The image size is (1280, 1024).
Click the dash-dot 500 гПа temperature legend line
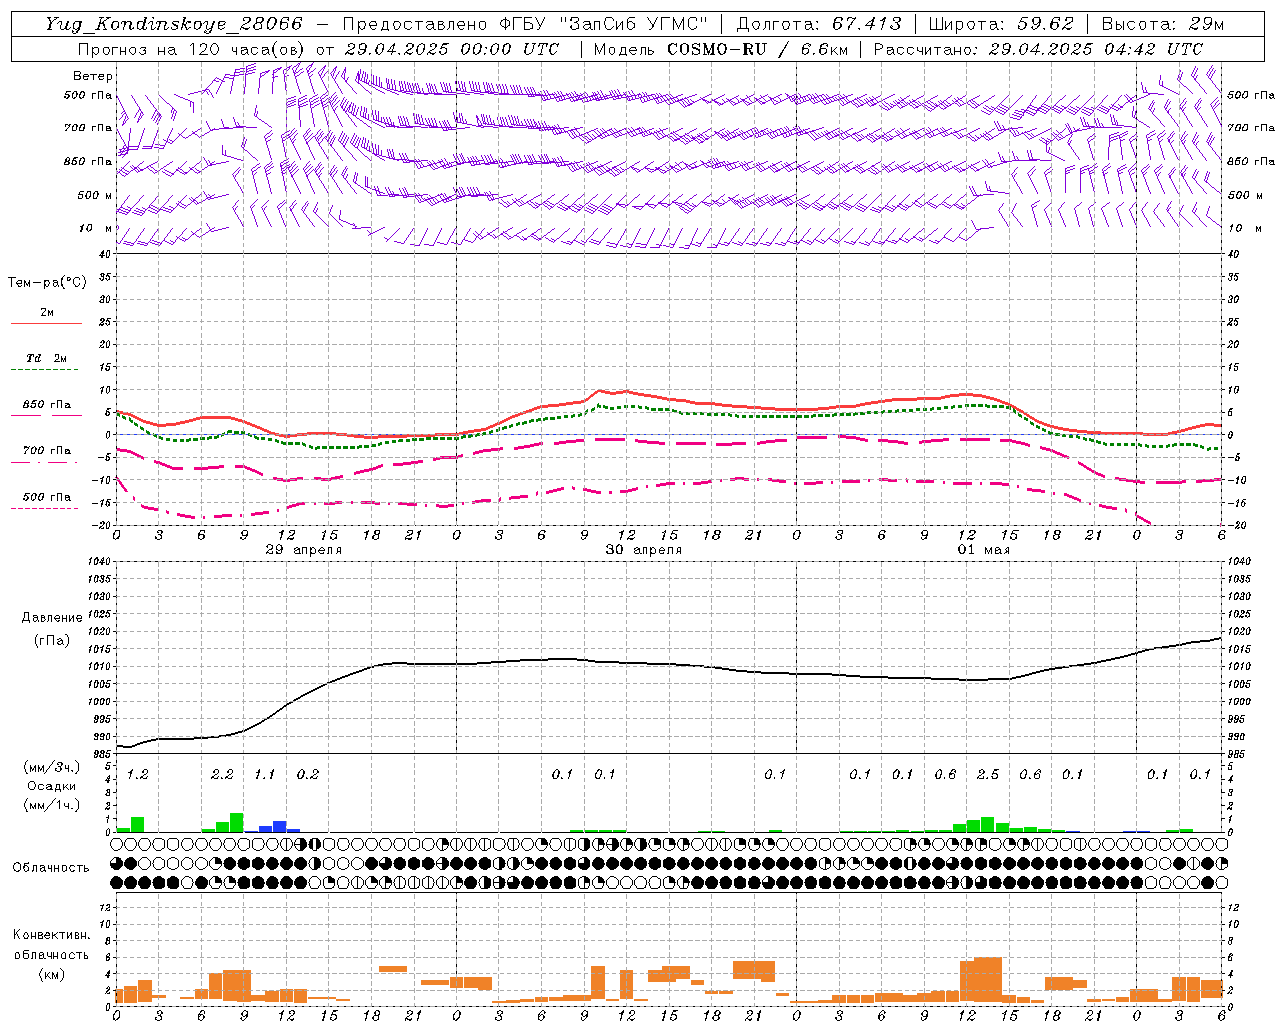46,508
